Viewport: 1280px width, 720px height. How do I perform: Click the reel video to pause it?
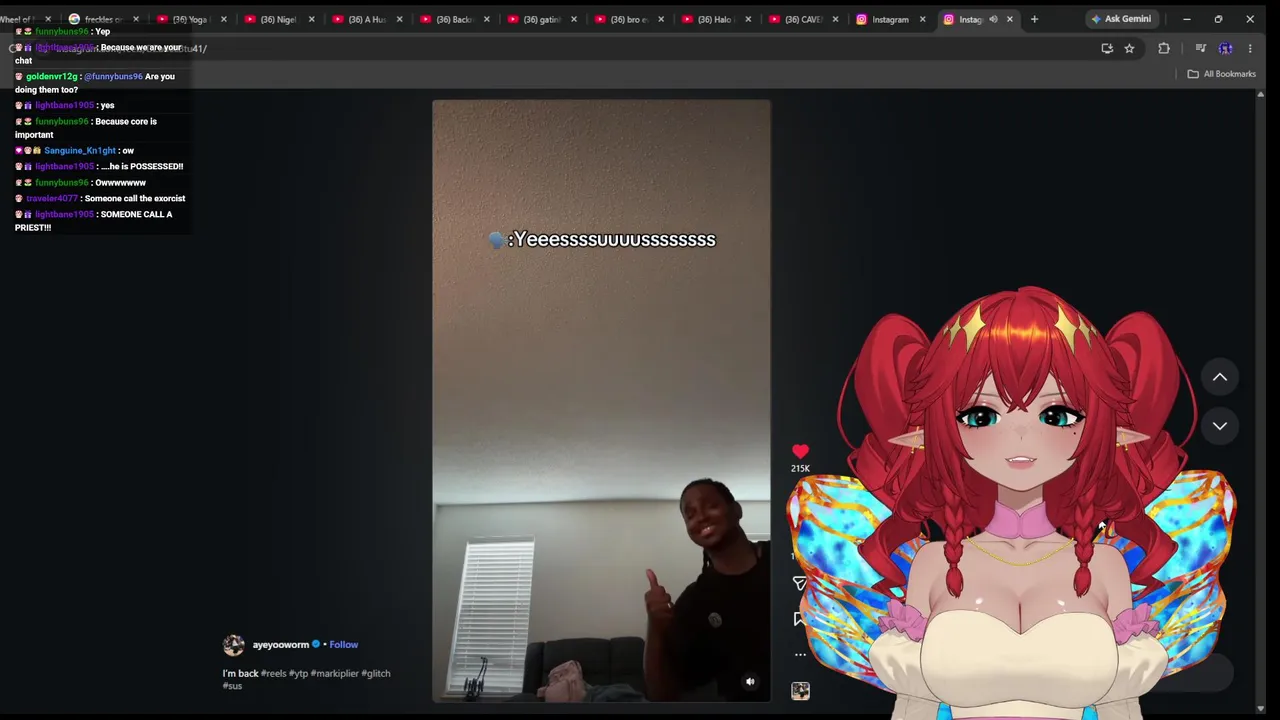coord(601,400)
